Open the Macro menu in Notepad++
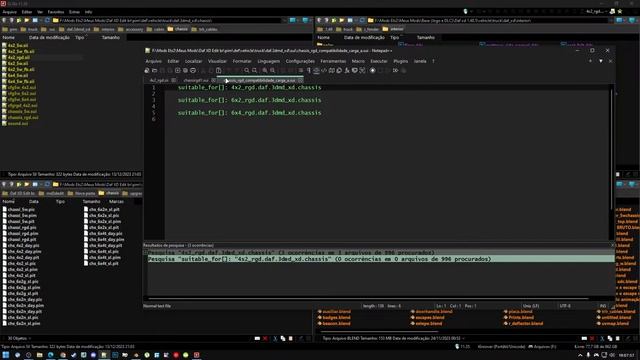Screen dimensions: 640x360 click(x=358, y=61)
